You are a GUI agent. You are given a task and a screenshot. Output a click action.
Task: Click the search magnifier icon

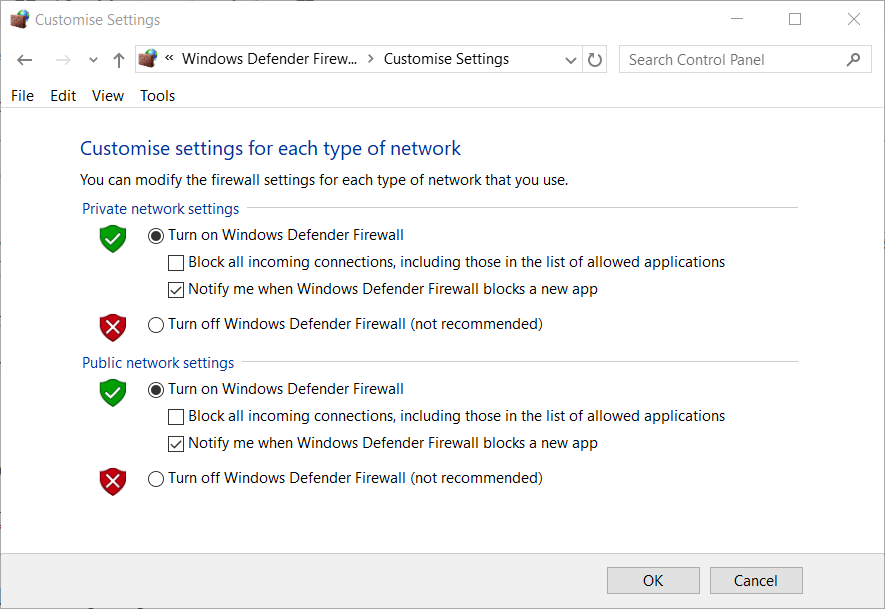point(853,59)
